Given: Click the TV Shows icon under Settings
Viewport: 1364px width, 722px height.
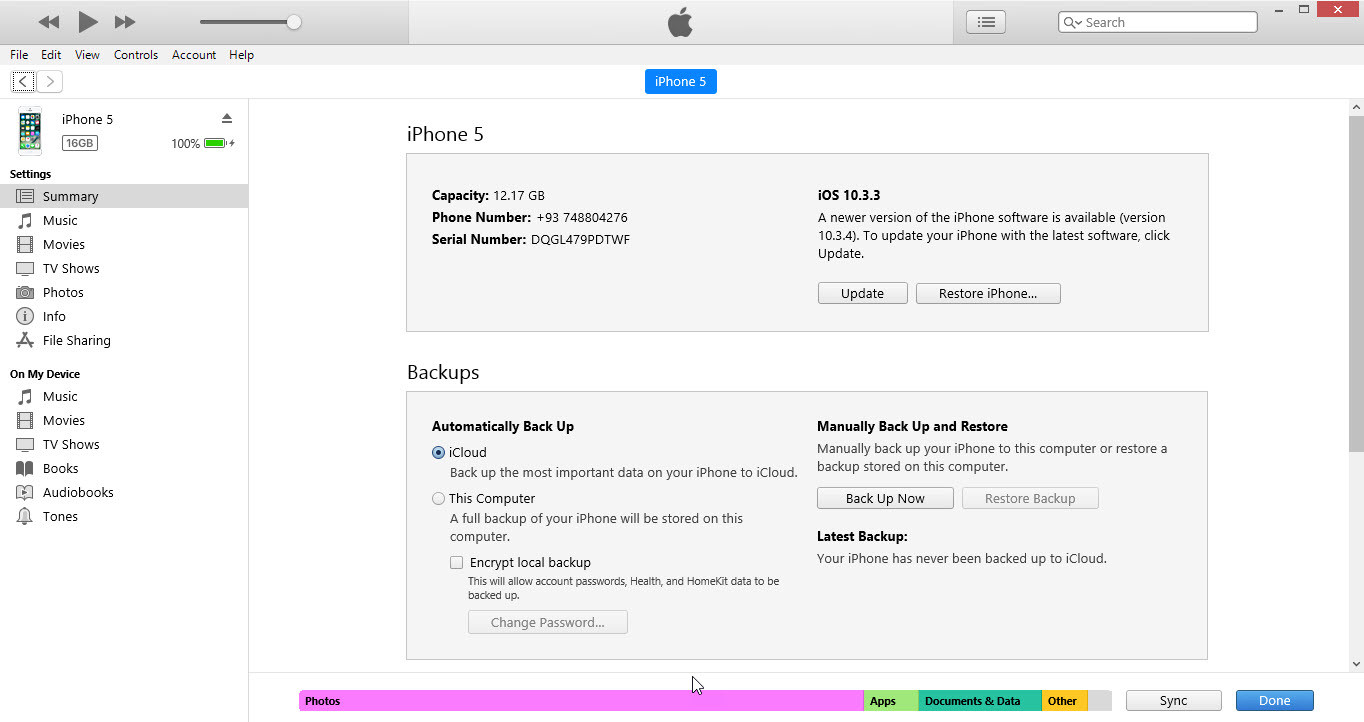Looking at the screenshot, I should click(x=25, y=268).
